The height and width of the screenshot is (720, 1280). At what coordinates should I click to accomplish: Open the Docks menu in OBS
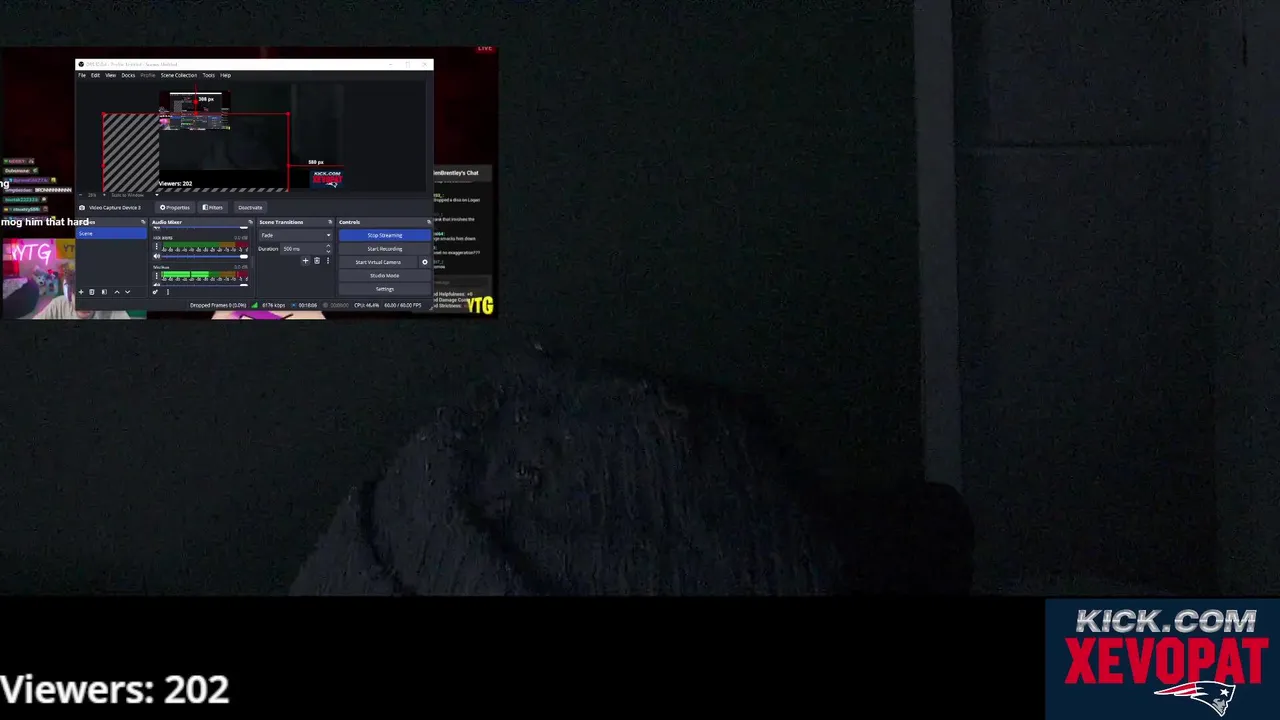coord(128,75)
